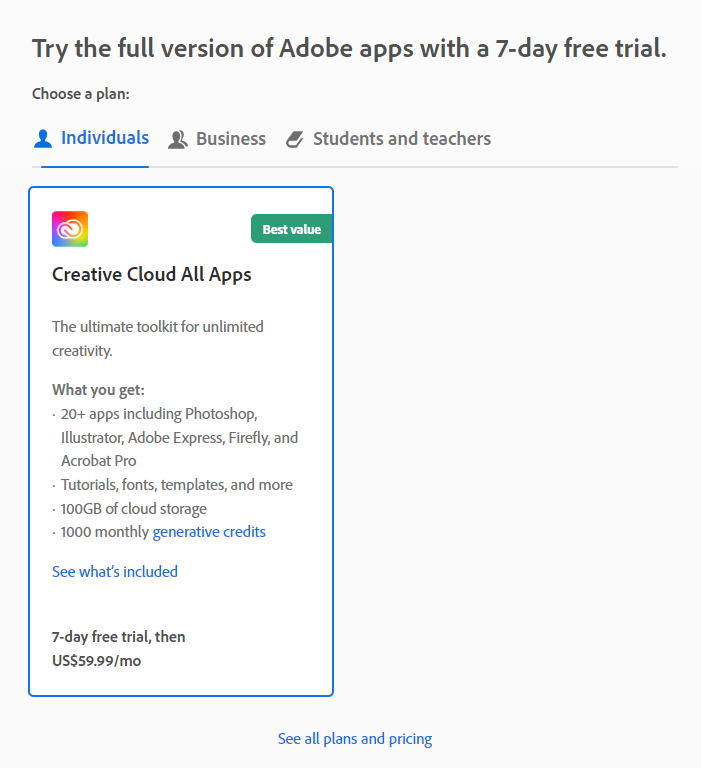
Task: Click the "100GB of cloud storage" bullet
Action: (x=134, y=508)
